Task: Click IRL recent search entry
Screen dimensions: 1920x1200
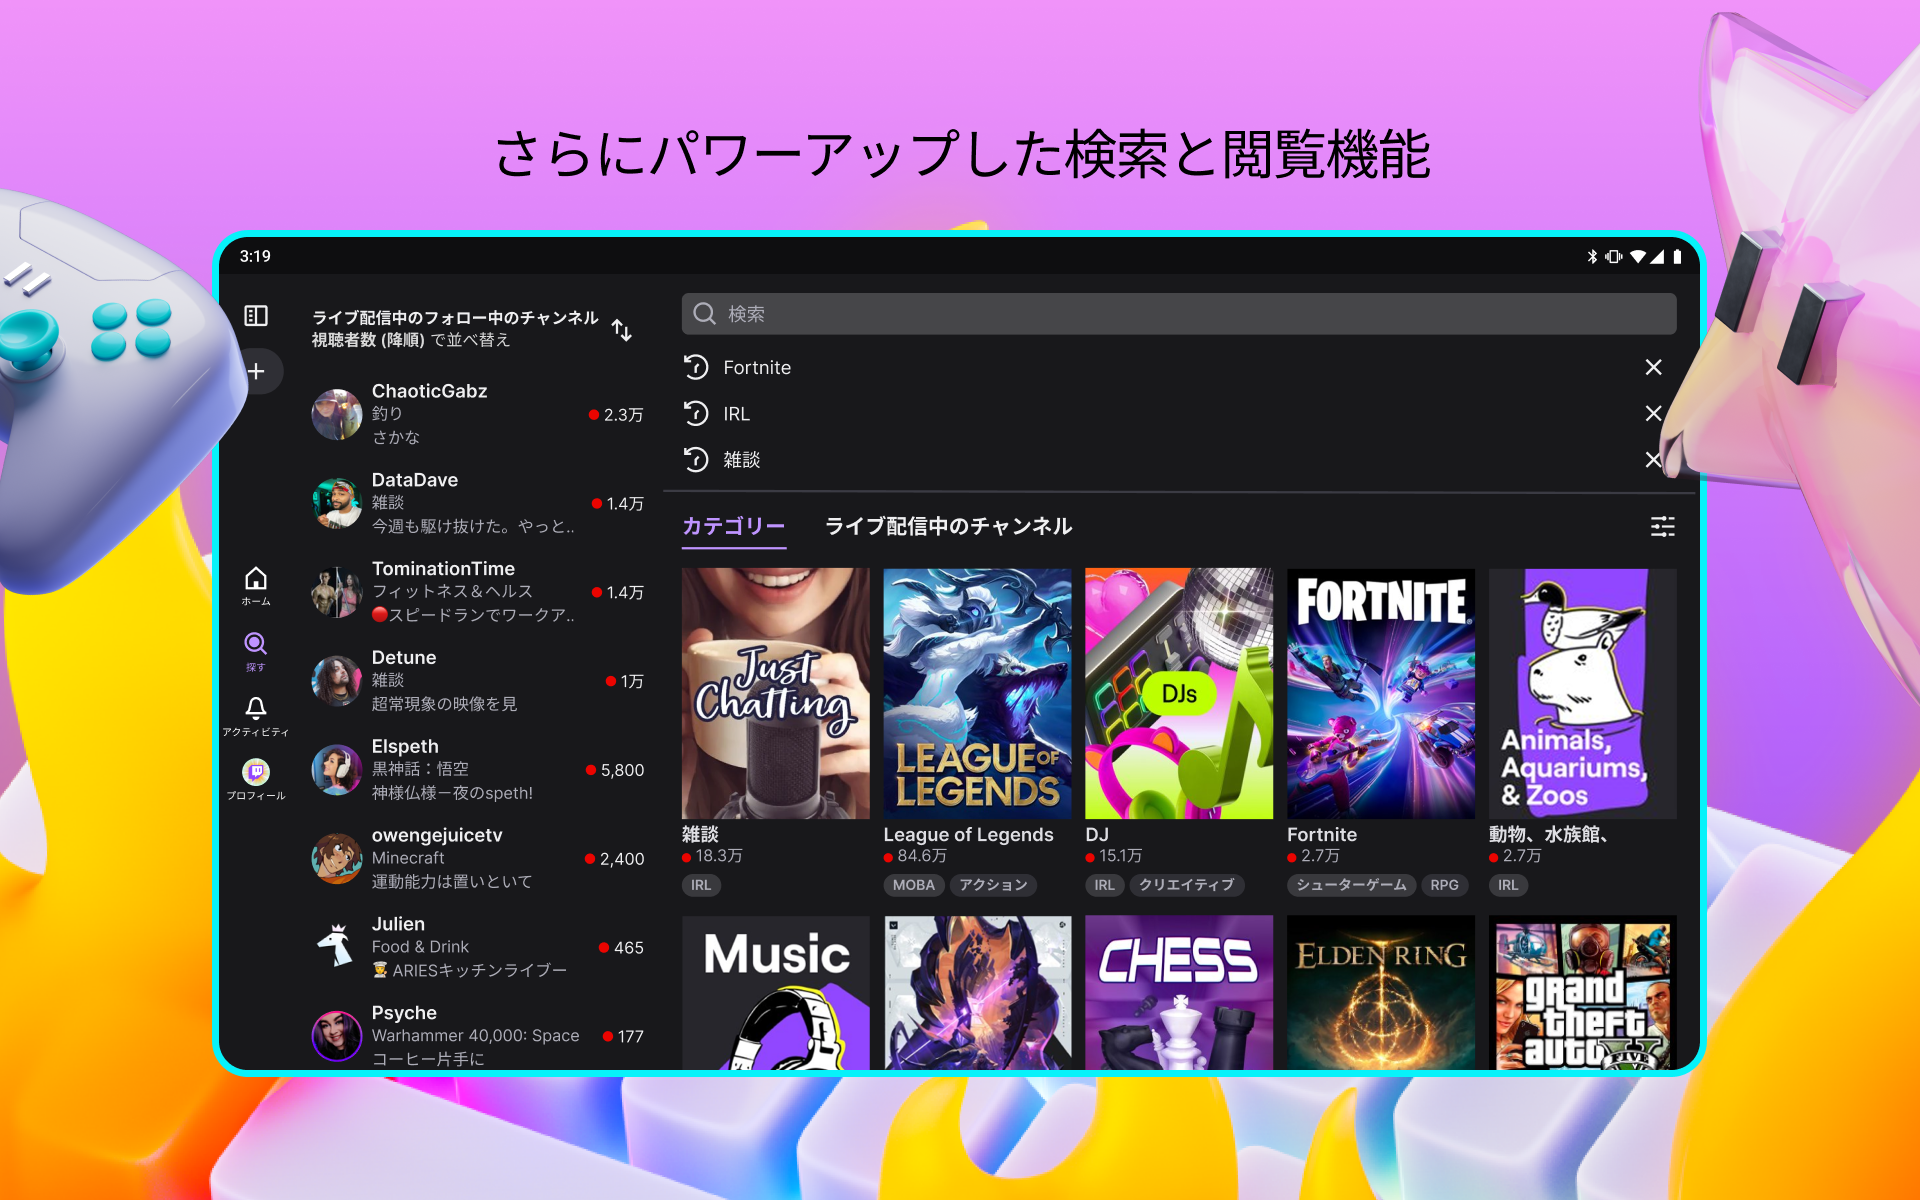Action: pyautogui.click(x=736, y=413)
